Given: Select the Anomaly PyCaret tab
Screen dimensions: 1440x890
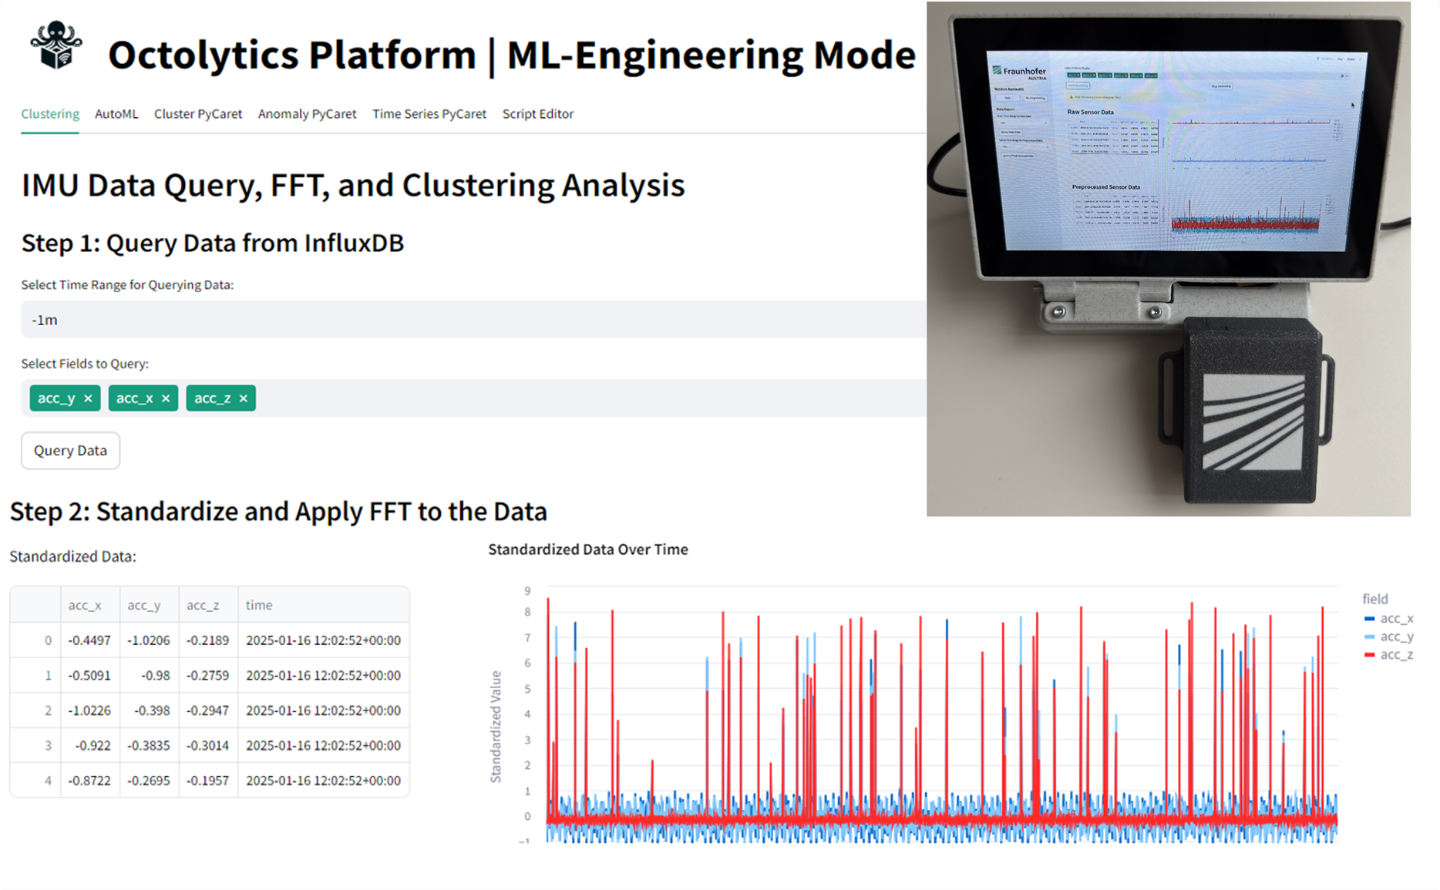Looking at the screenshot, I should [307, 114].
